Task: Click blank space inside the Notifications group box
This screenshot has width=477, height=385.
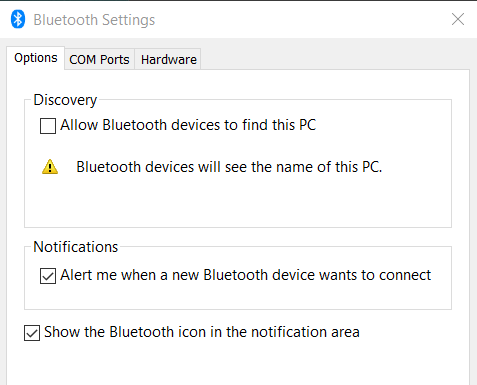Action: pyautogui.click(x=238, y=297)
